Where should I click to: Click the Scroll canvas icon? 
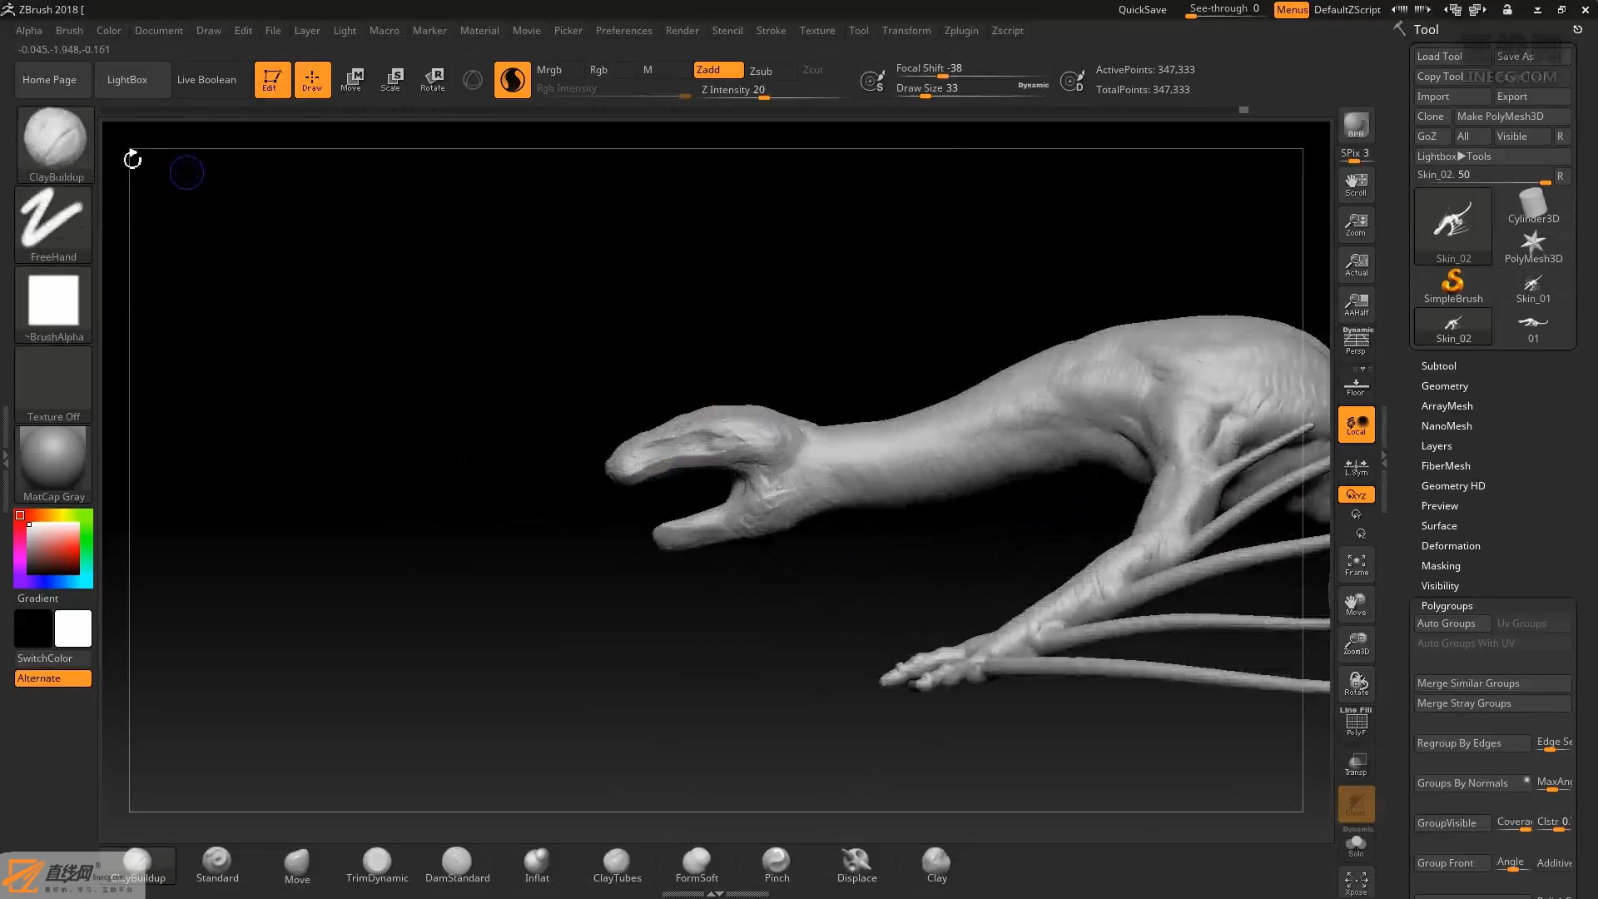pos(1356,185)
